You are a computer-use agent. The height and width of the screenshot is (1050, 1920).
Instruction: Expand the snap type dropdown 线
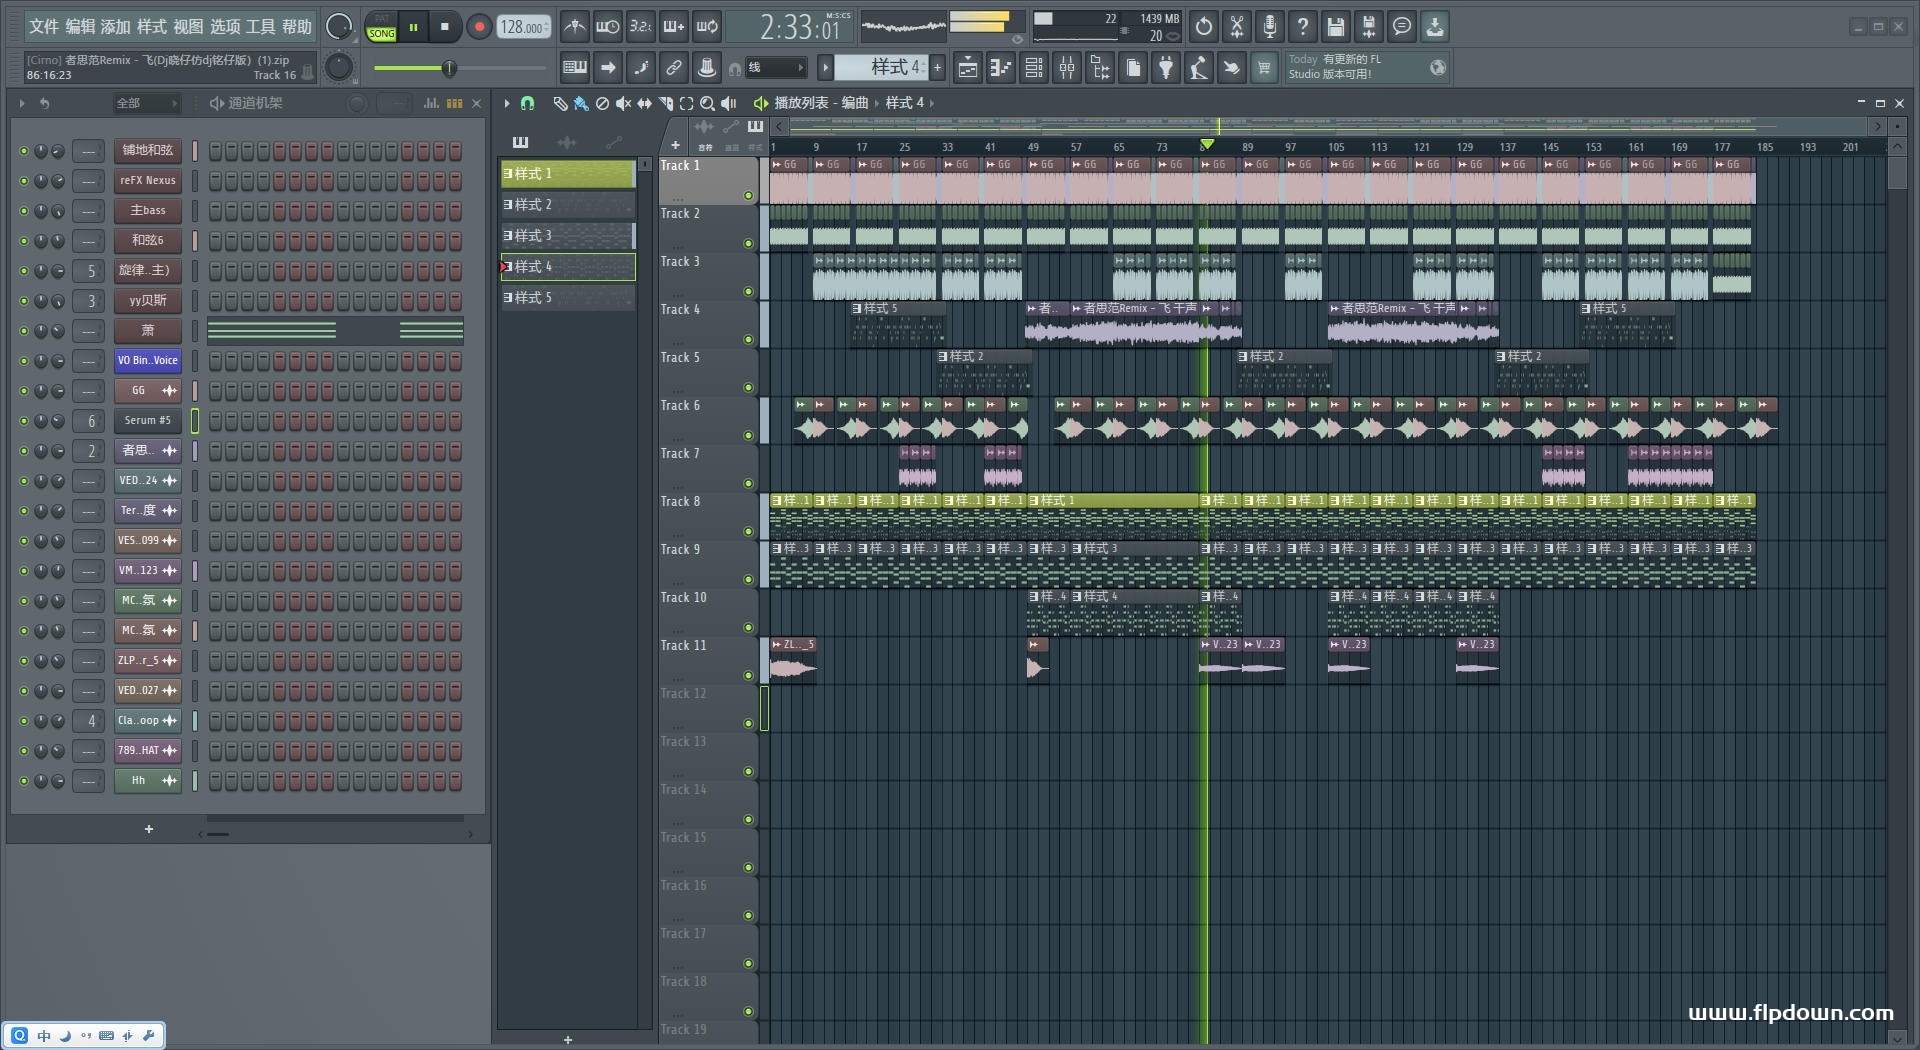[776, 68]
